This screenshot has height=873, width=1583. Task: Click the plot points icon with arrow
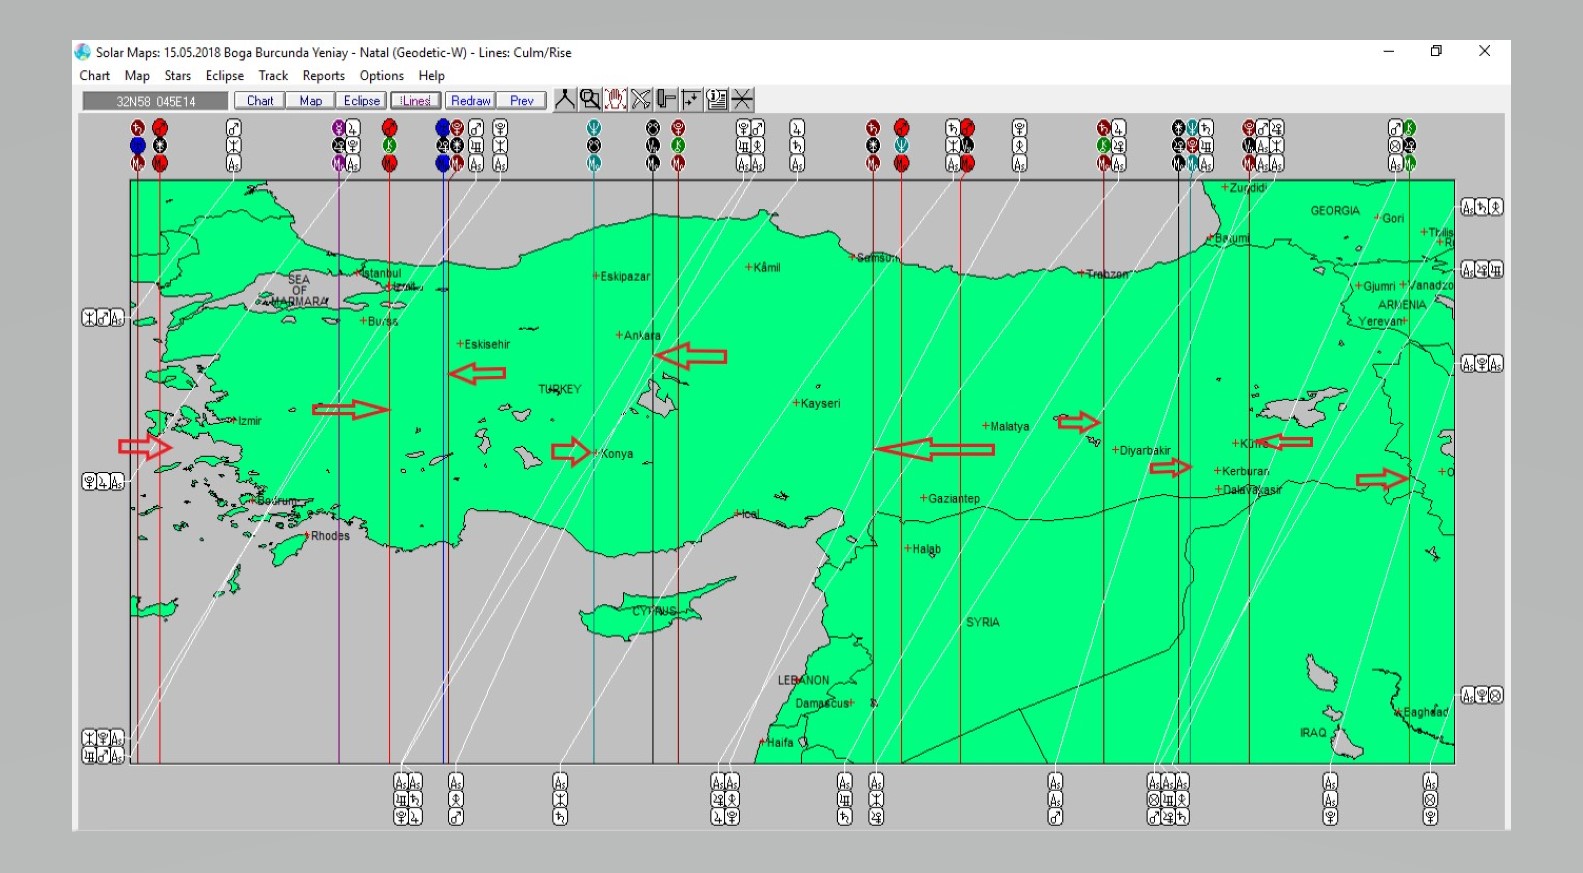point(691,99)
